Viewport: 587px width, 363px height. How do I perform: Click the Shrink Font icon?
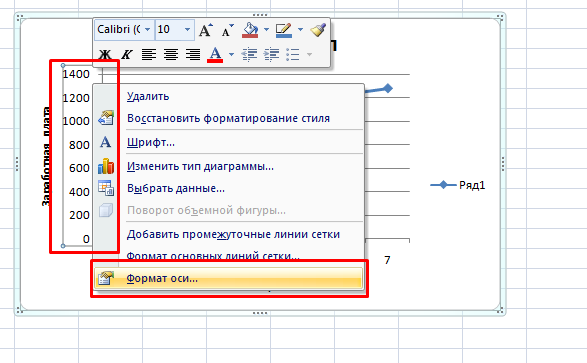click(x=227, y=30)
